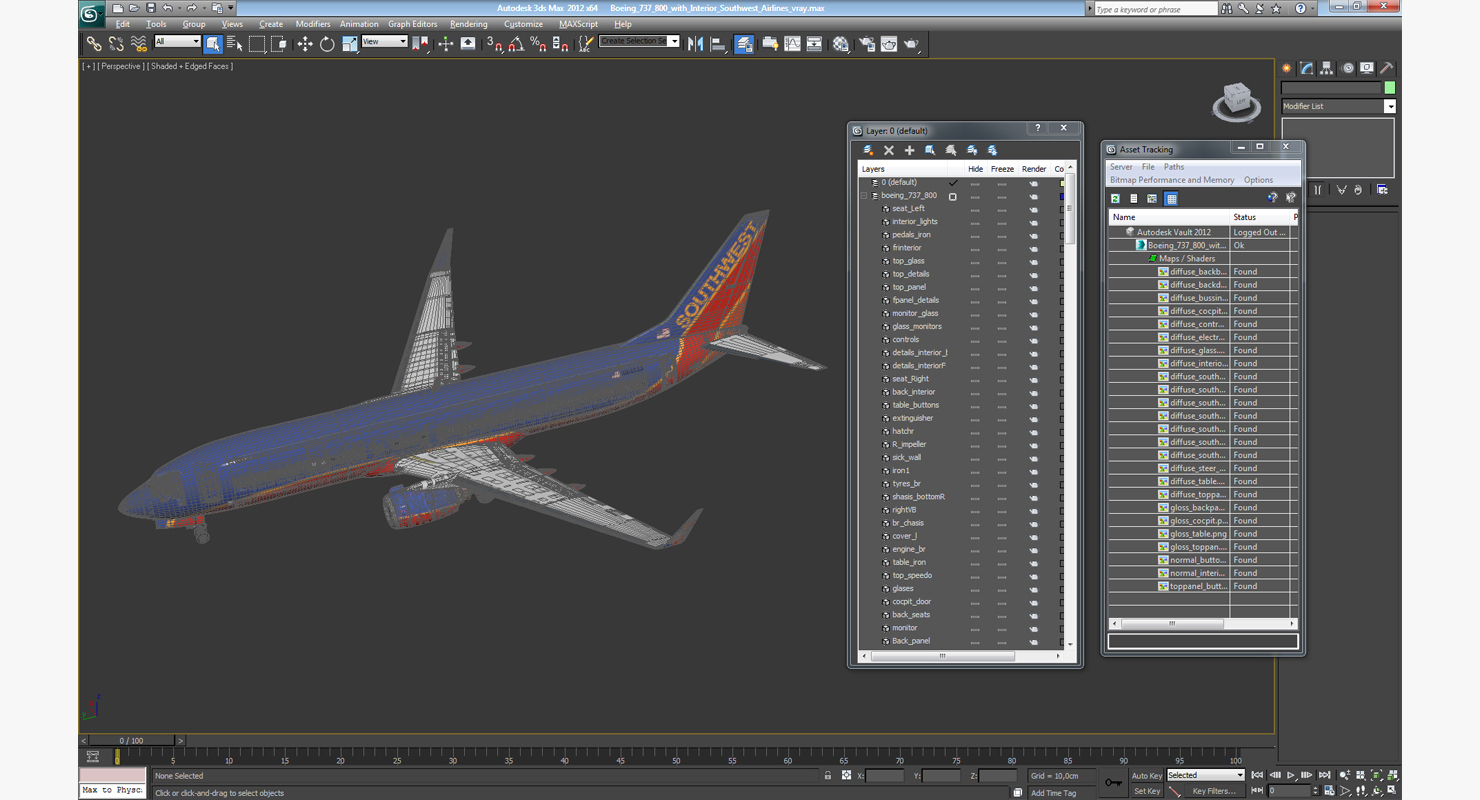The width and height of the screenshot is (1480, 800).
Task: Open Bitmap Performance and Memory menu
Action: [1172, 180]
